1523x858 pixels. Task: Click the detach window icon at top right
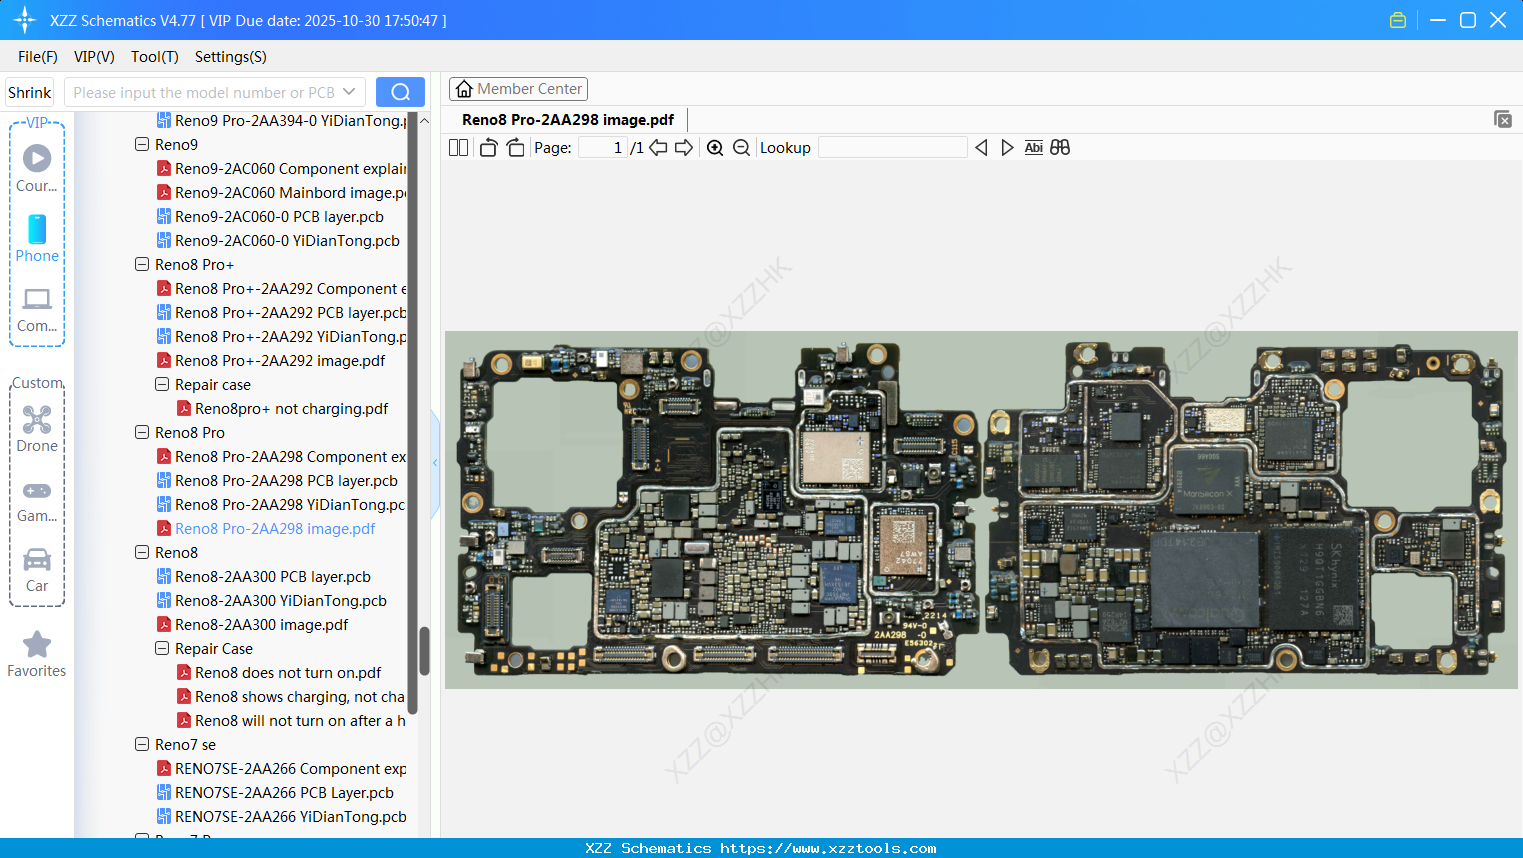1502,119
